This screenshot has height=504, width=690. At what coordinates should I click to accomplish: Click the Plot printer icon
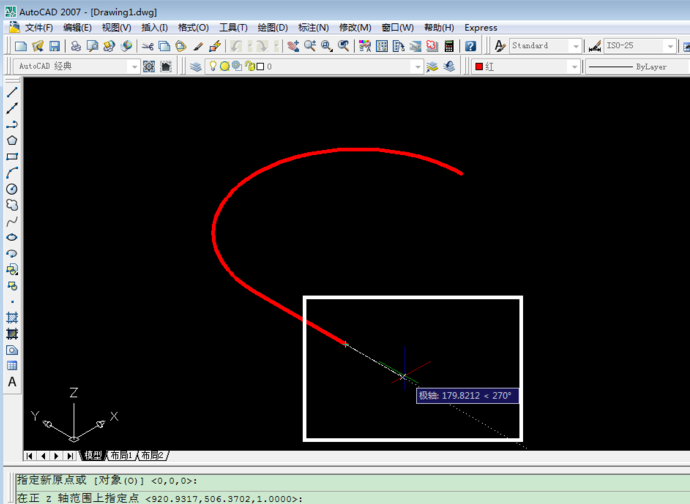(76, 46)
